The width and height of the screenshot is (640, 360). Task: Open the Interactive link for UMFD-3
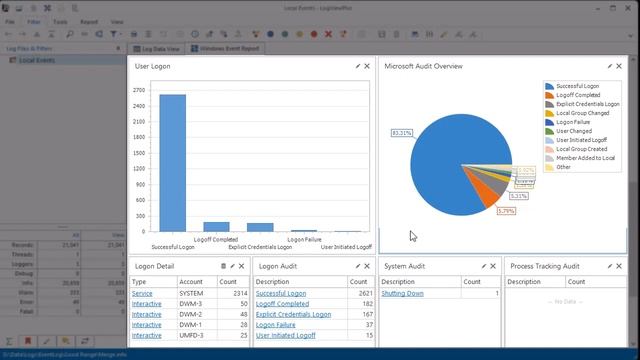[147, 335]
